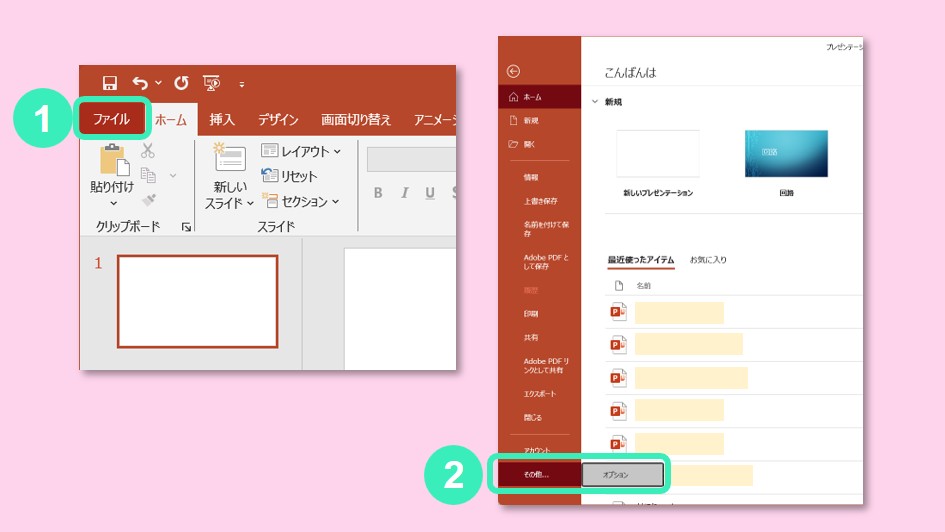Image resolution: width=945 pixels, height=532 pixels.
Task: Click the オプション button
Action: click(x=623, y=475)
